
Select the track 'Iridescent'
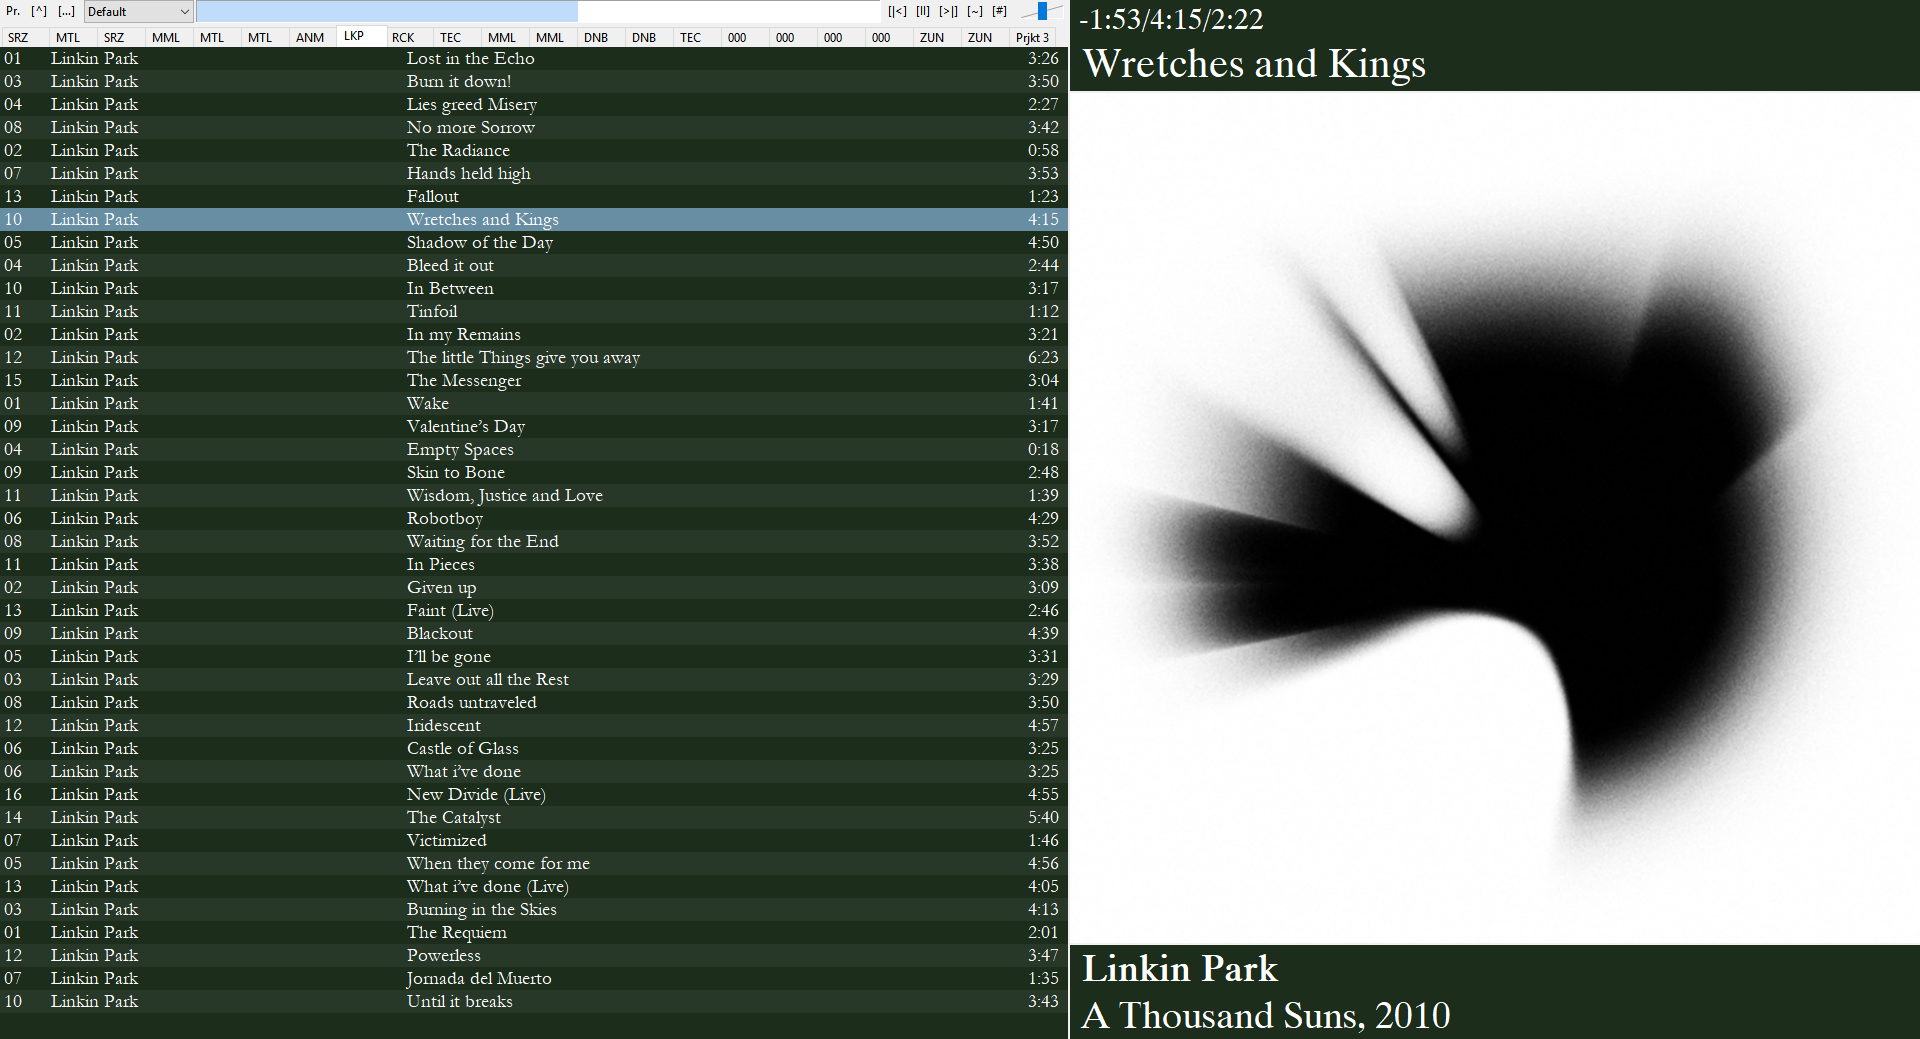pyautogui.click(x=534, y=725)
